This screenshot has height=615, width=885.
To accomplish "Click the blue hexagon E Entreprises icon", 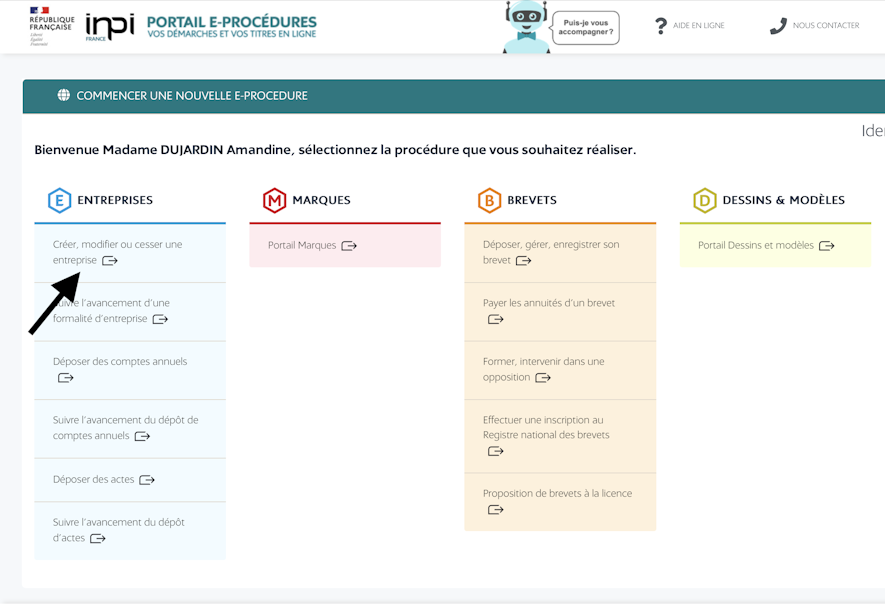I will coord(59,200).
